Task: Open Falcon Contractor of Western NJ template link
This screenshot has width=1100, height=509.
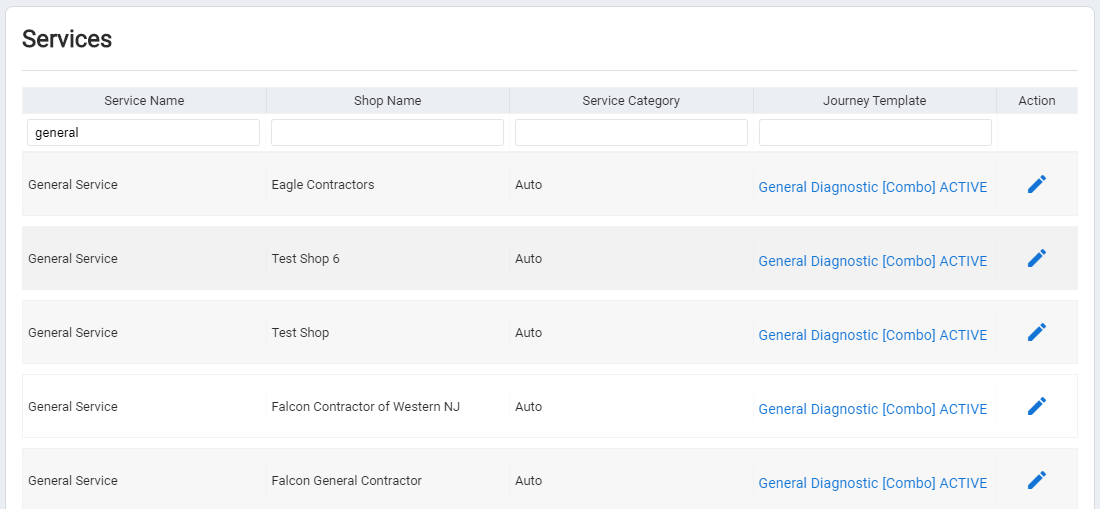Action: pyautogui.click(x=873, y=409)
